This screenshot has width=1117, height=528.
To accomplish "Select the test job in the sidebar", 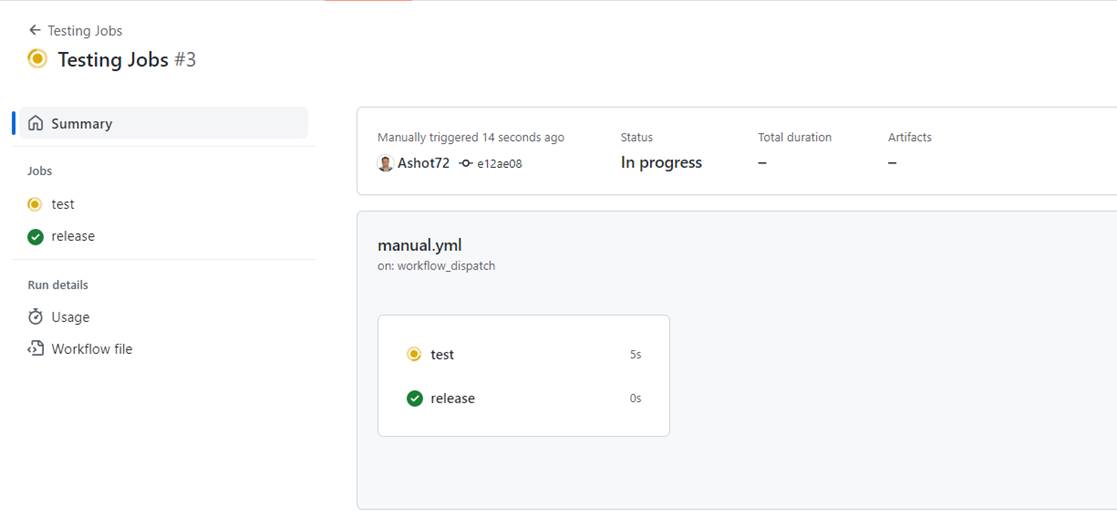I will 63,204.
